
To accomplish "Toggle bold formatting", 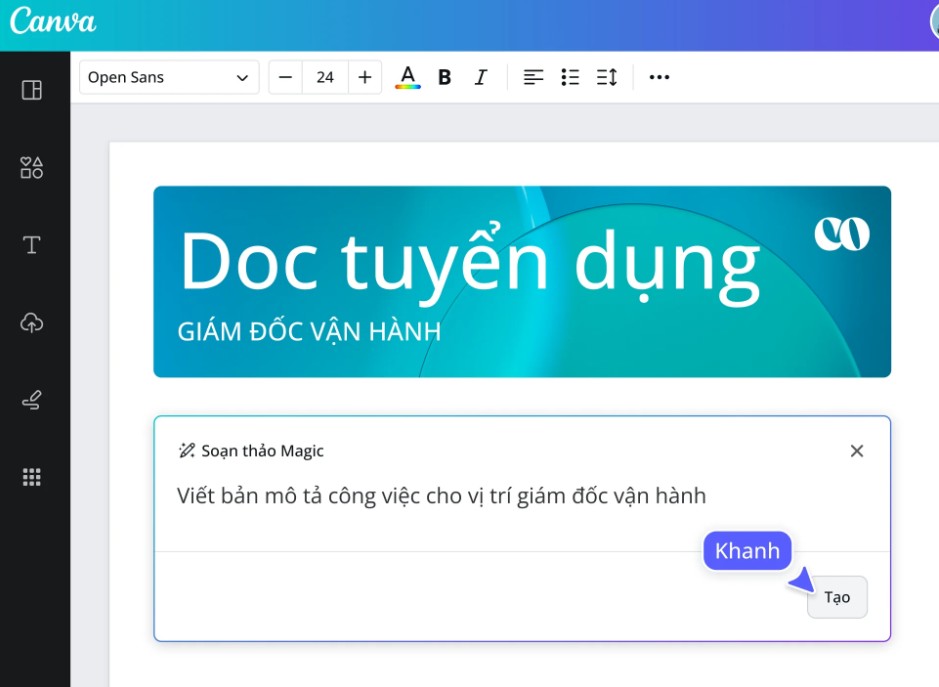I will click(444, 77).
